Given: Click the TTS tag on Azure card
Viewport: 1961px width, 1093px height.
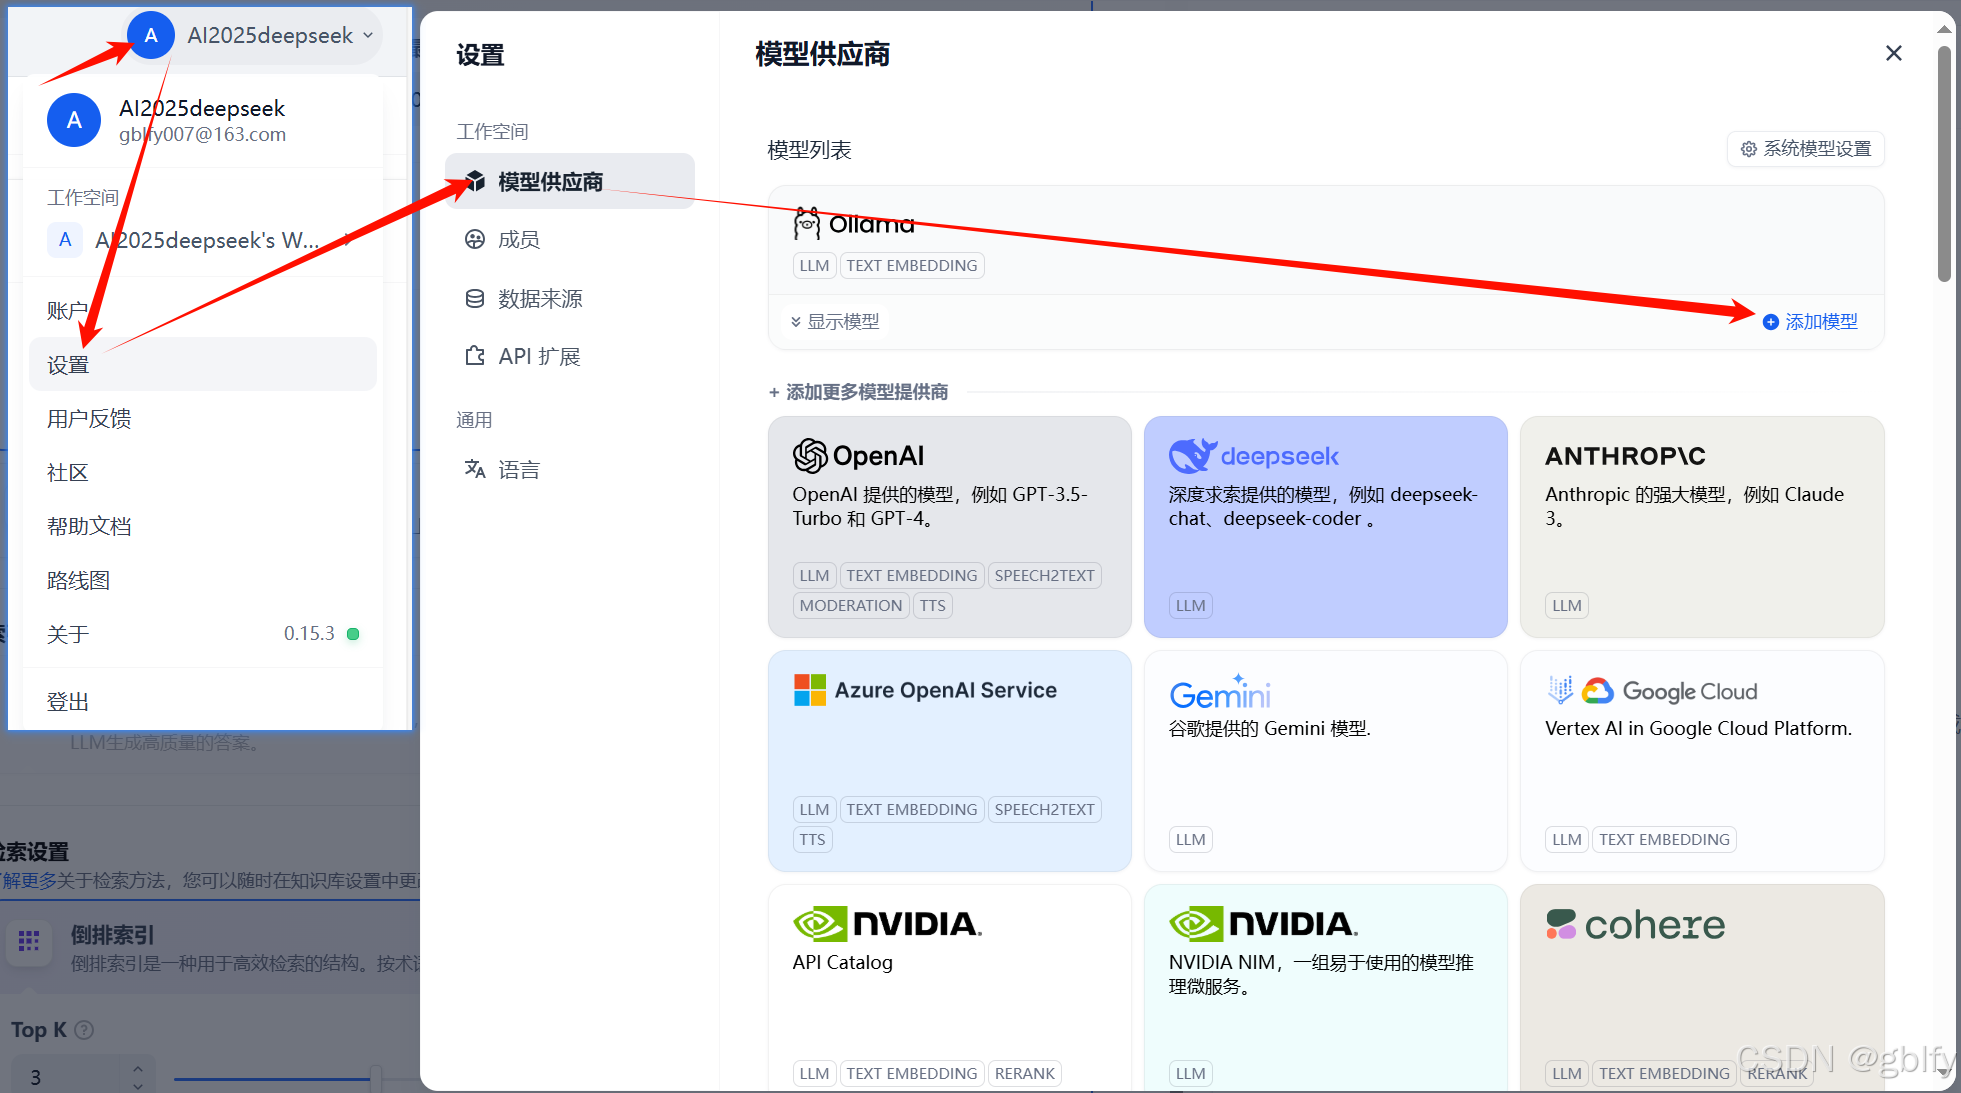Looking at the screenshot, I should point(813,840).
